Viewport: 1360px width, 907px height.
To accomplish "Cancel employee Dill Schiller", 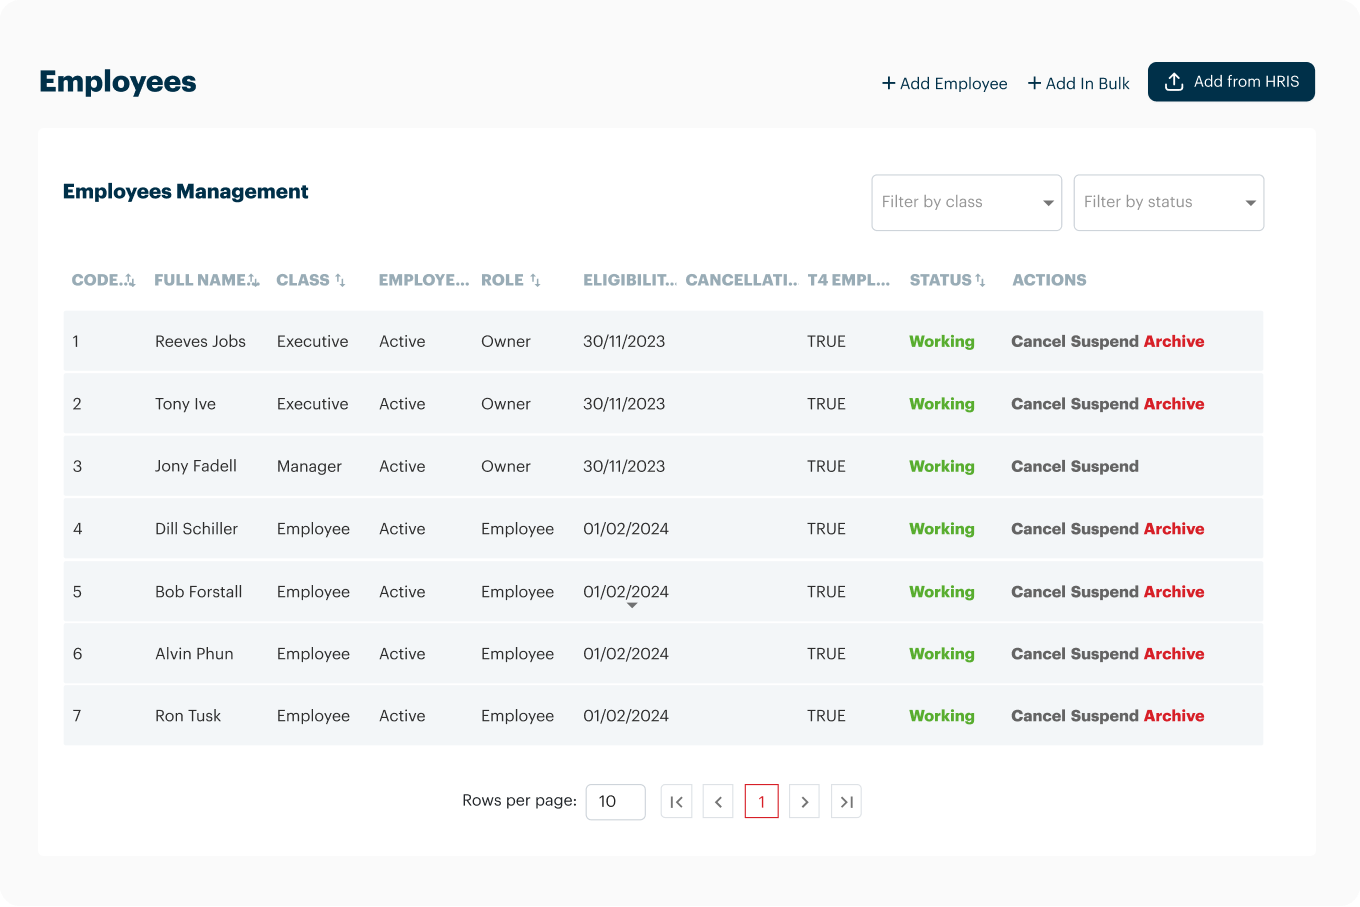I will click(x=1038, y=529).
